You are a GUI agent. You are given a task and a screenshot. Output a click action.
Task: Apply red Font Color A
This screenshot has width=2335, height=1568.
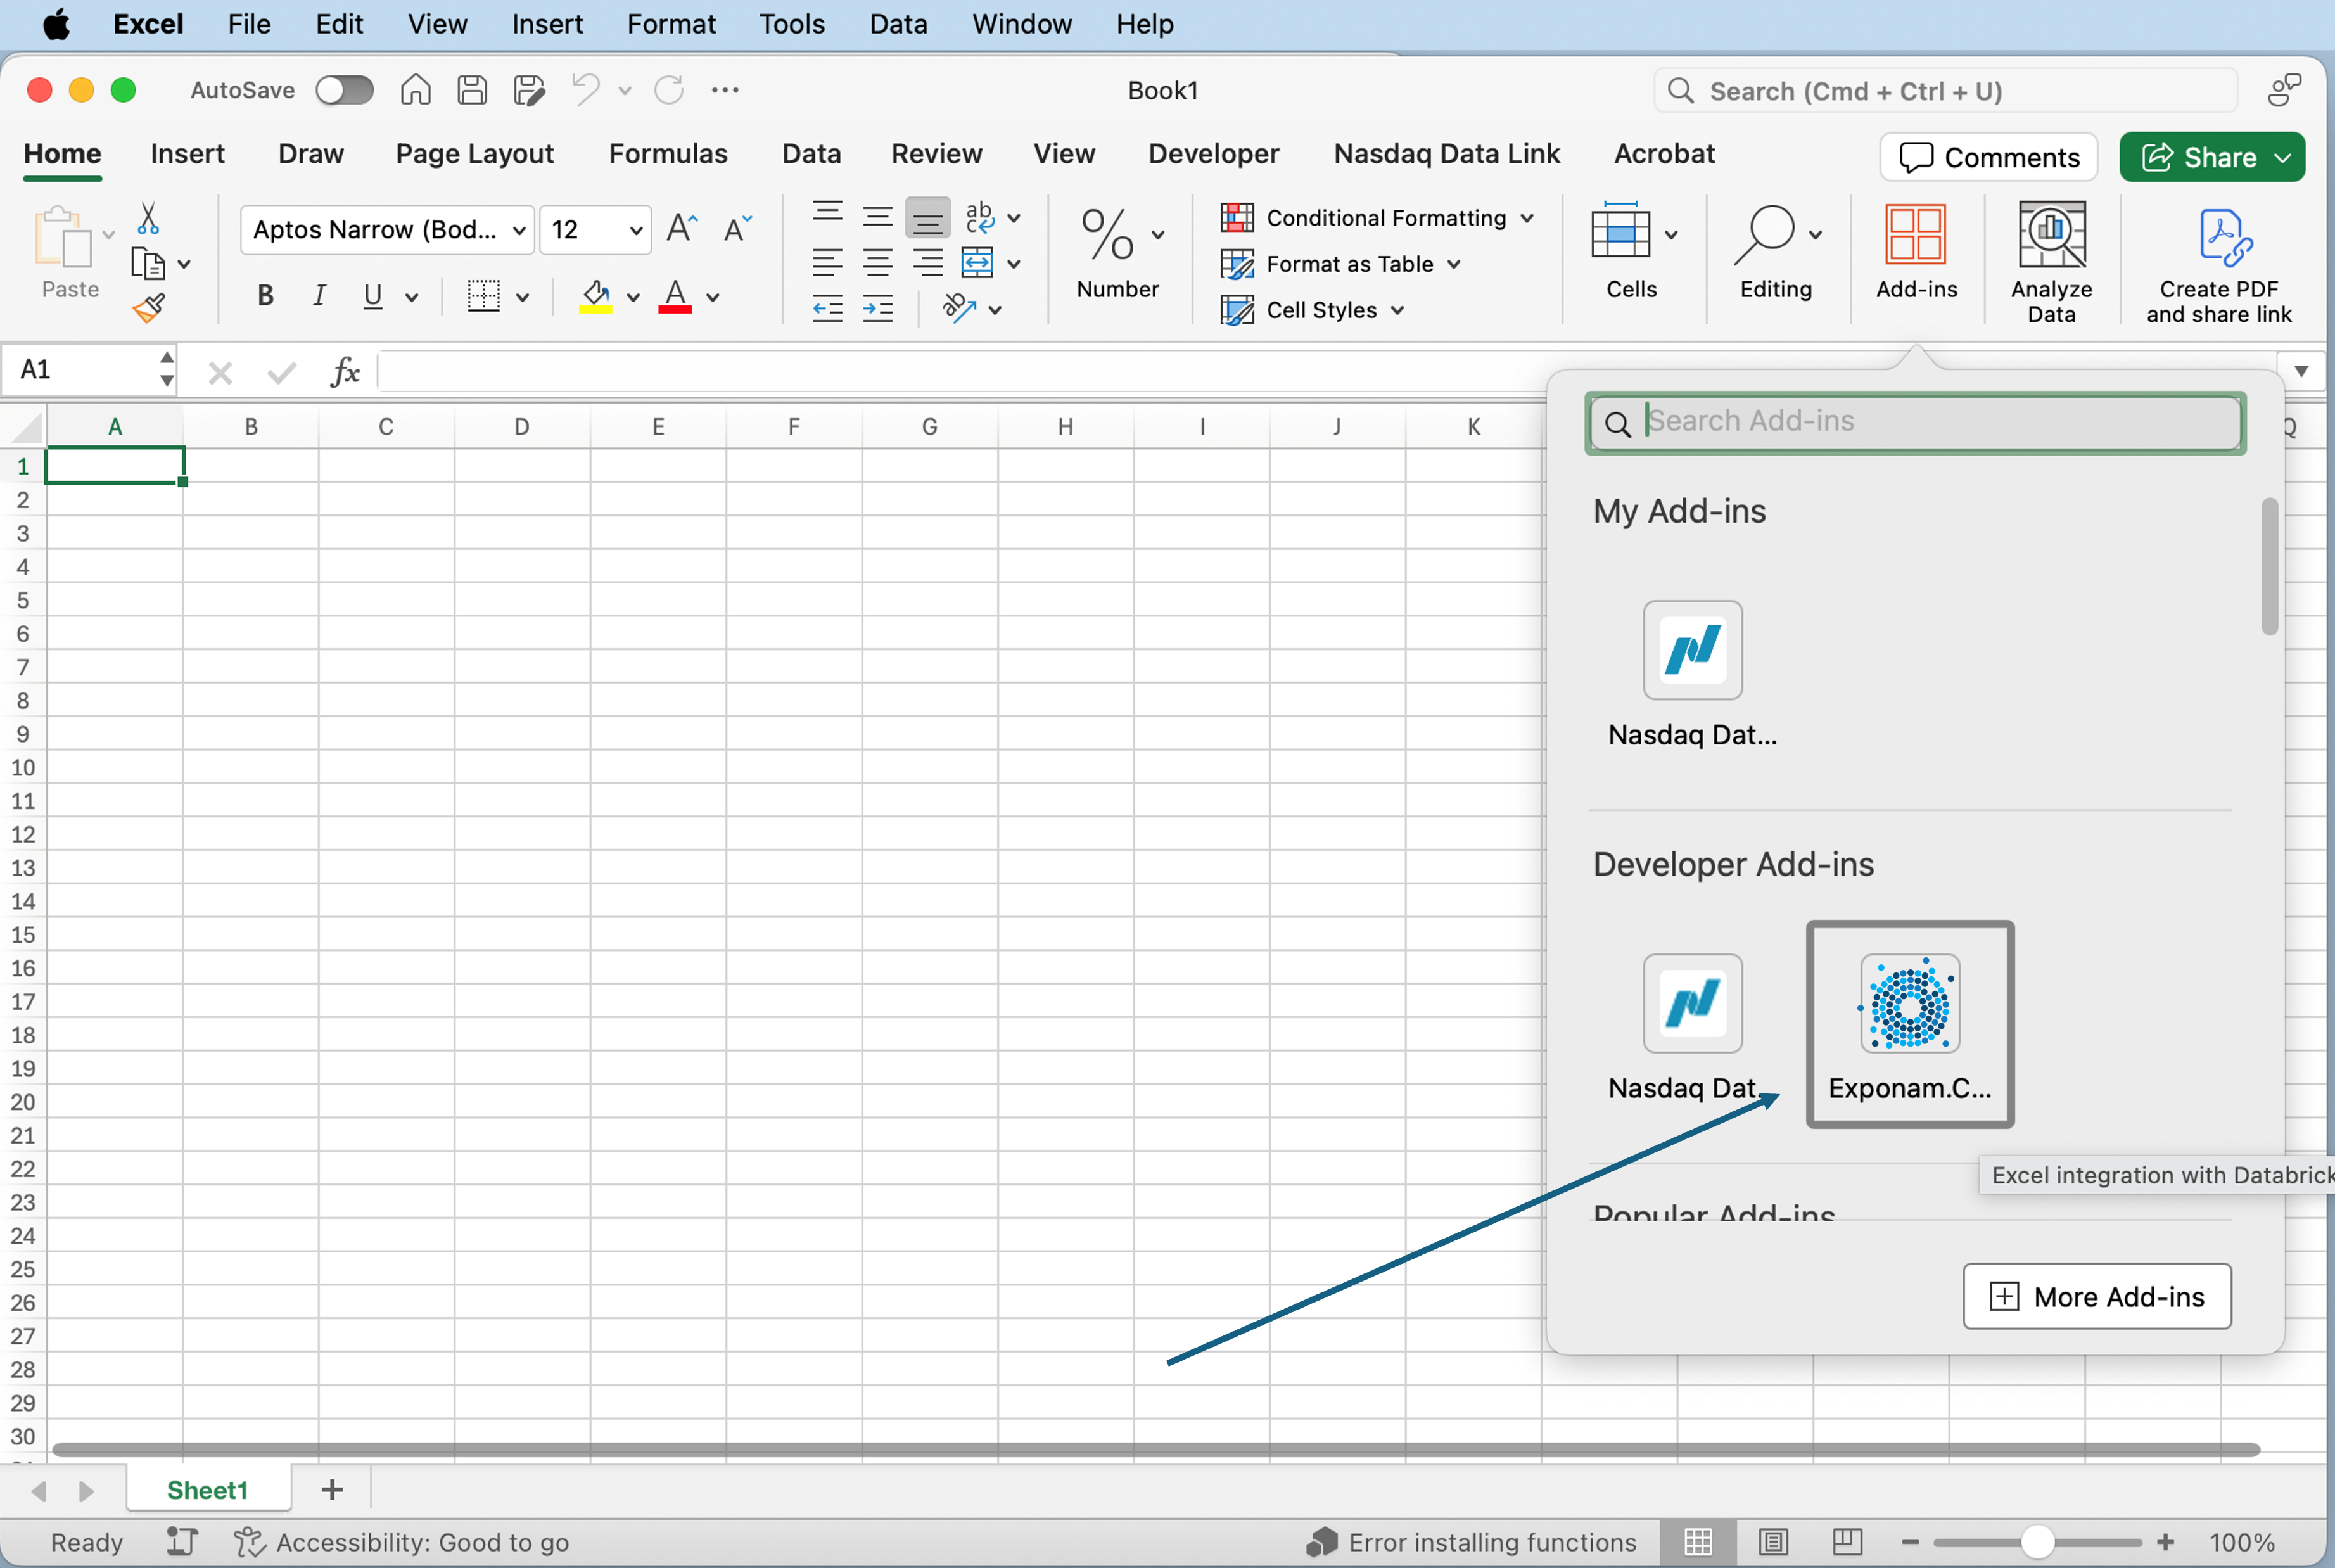point(675,296)
